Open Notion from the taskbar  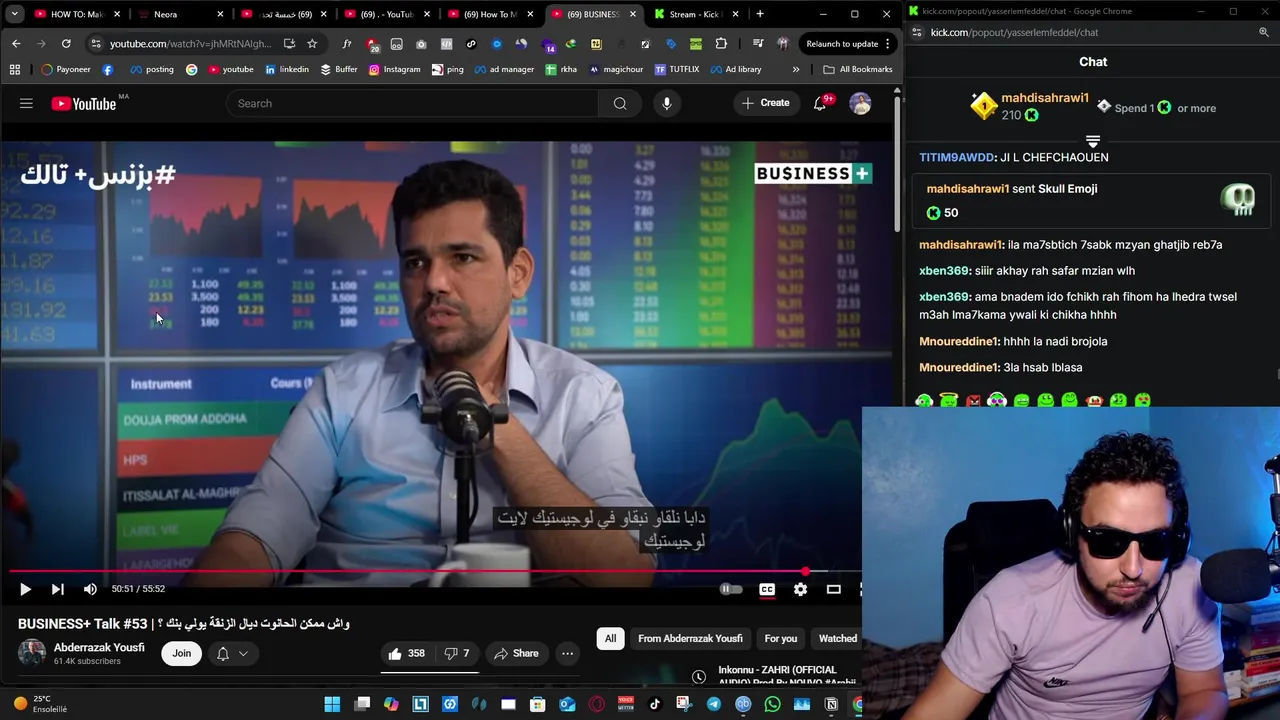point(831,705)
